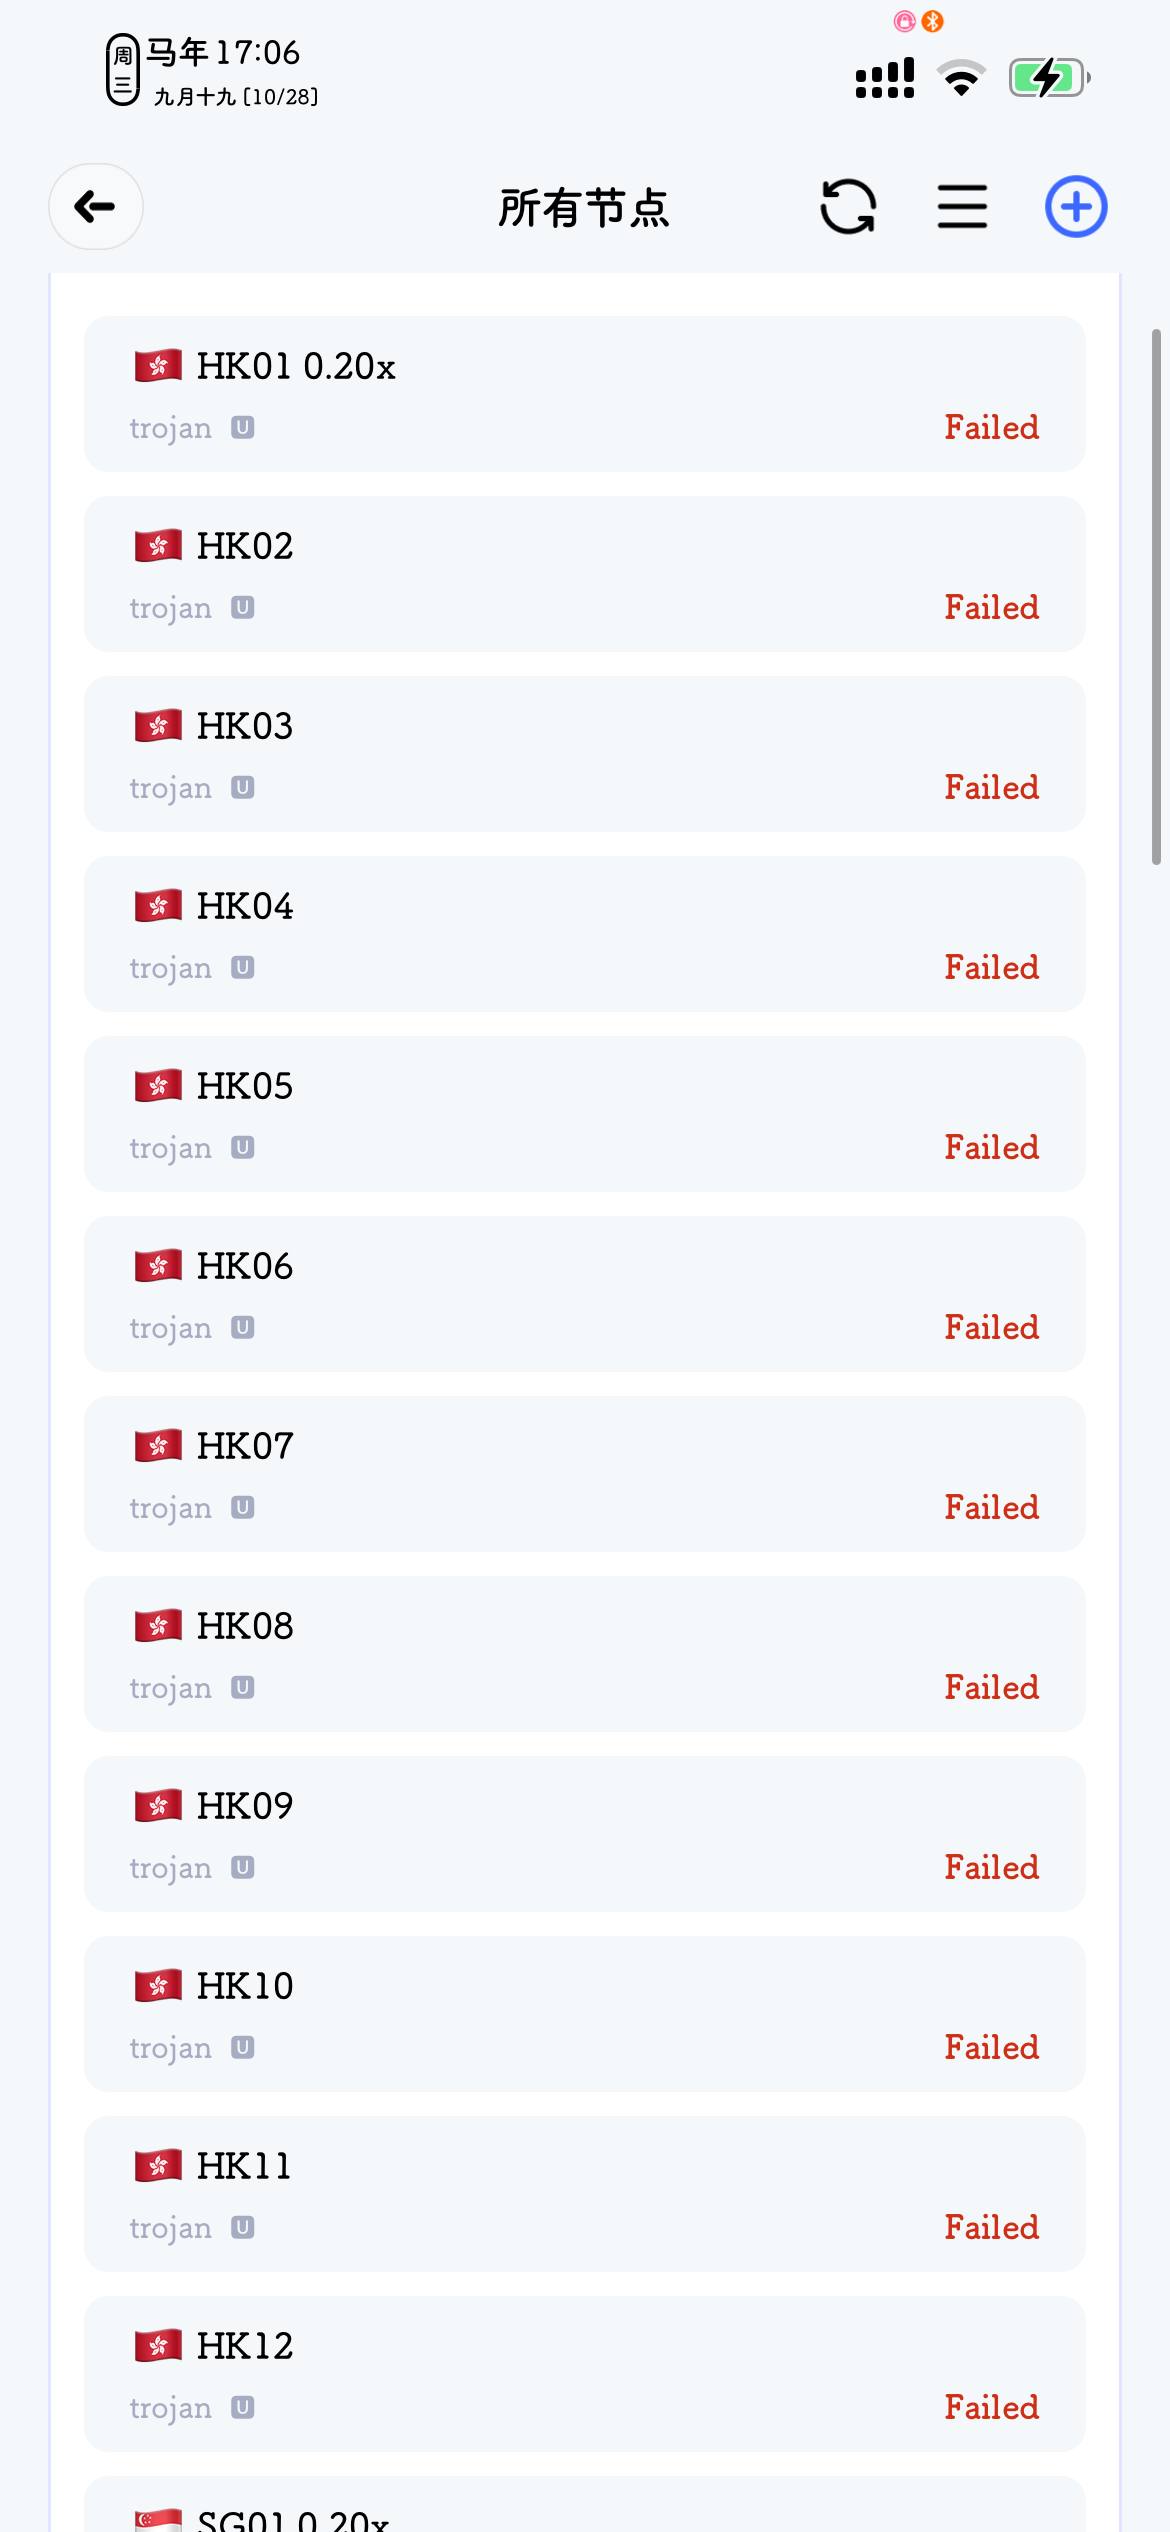Image resolution: width=1170 pixels, height=2532 pixels.
Task: Select the HK01 0.20x node
Action: coord(585,394)
